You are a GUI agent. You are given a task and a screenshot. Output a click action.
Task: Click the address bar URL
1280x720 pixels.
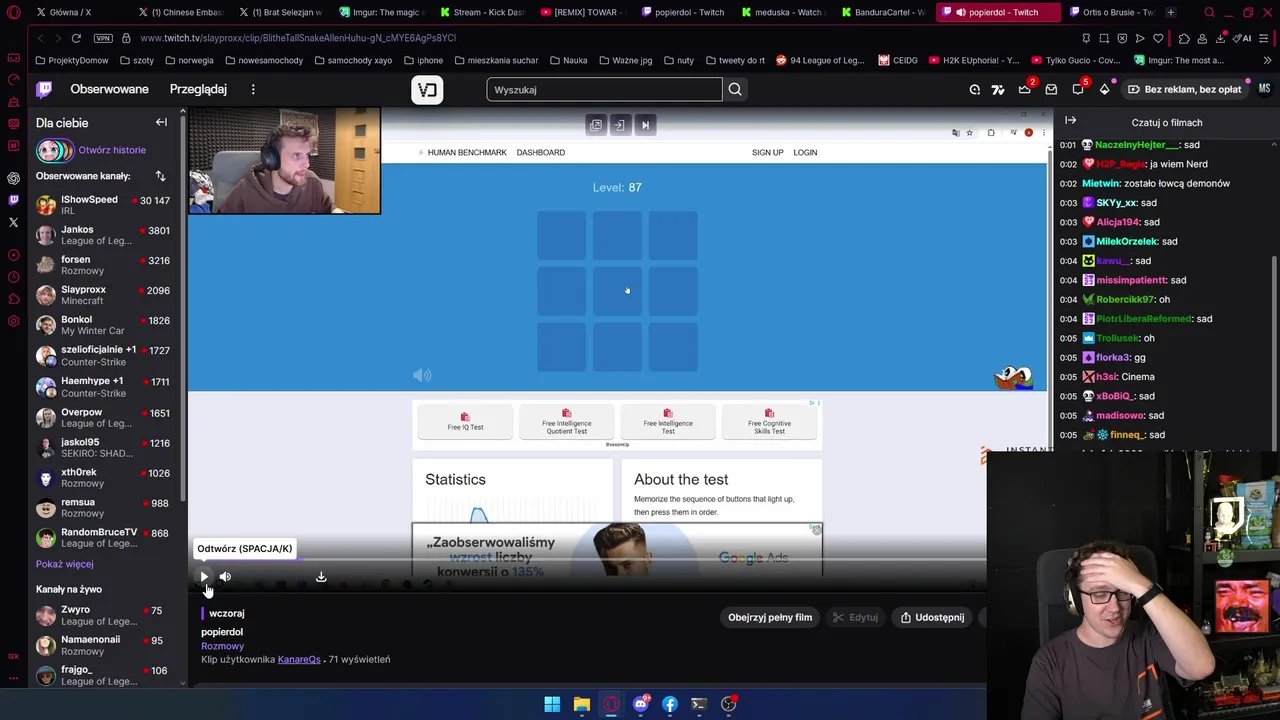[298, 38]
